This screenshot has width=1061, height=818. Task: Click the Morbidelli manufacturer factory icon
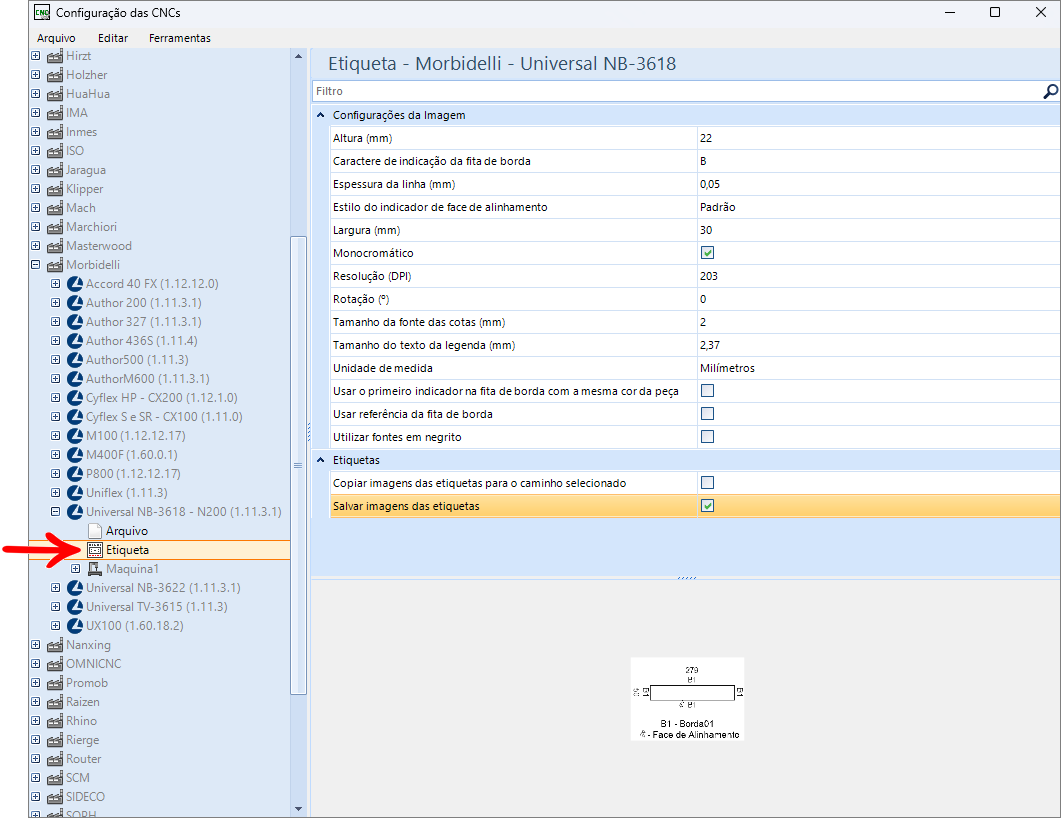55,265
